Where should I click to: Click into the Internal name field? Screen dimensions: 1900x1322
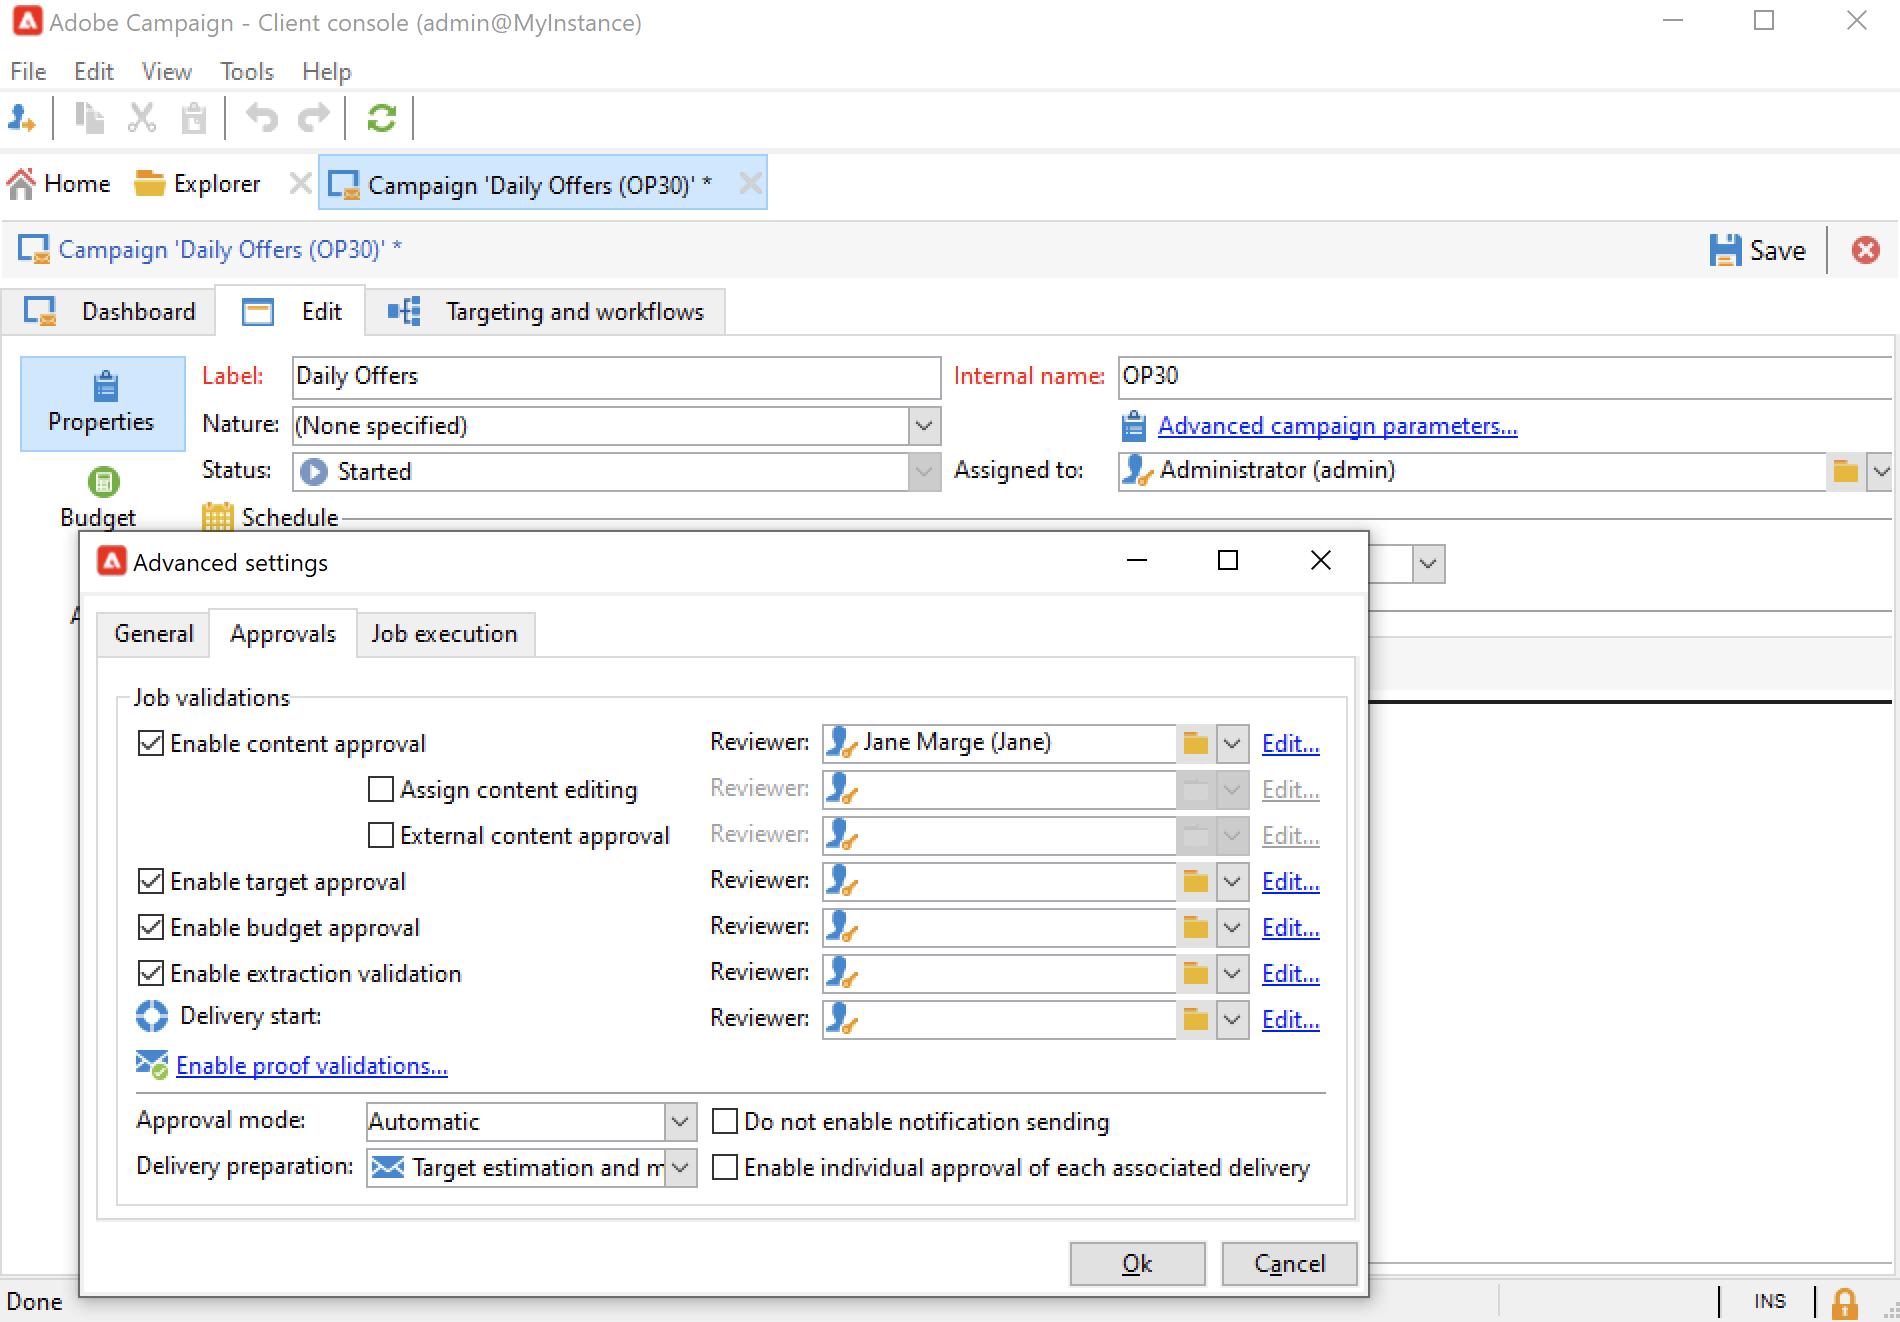(1505, 377)
